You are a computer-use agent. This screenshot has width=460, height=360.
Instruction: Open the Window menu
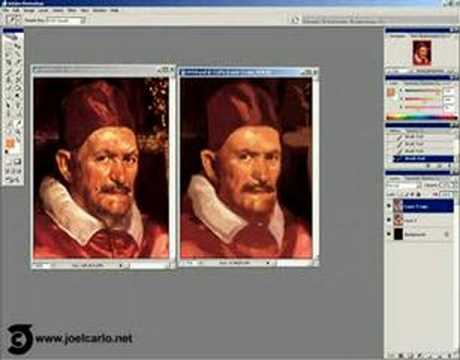click(99, 10)
